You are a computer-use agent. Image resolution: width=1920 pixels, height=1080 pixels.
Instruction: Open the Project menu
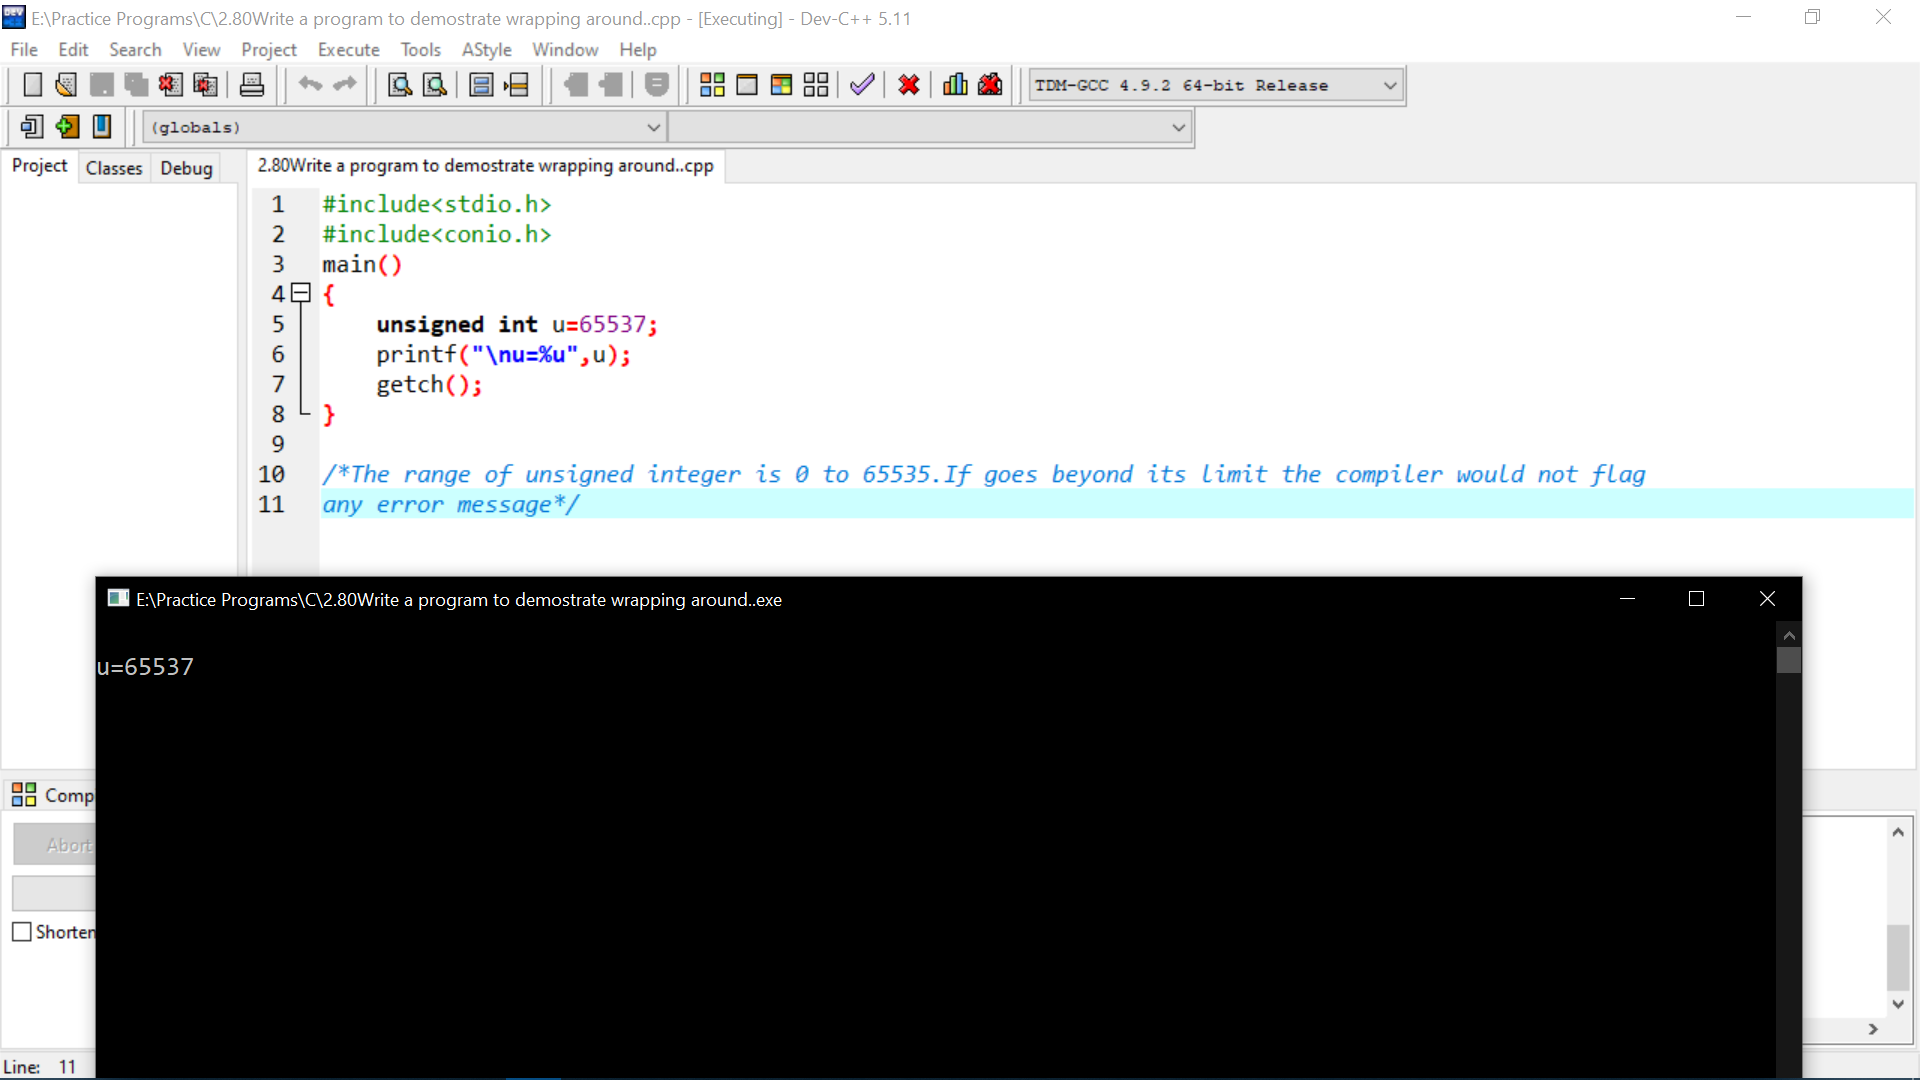point(269,50)
